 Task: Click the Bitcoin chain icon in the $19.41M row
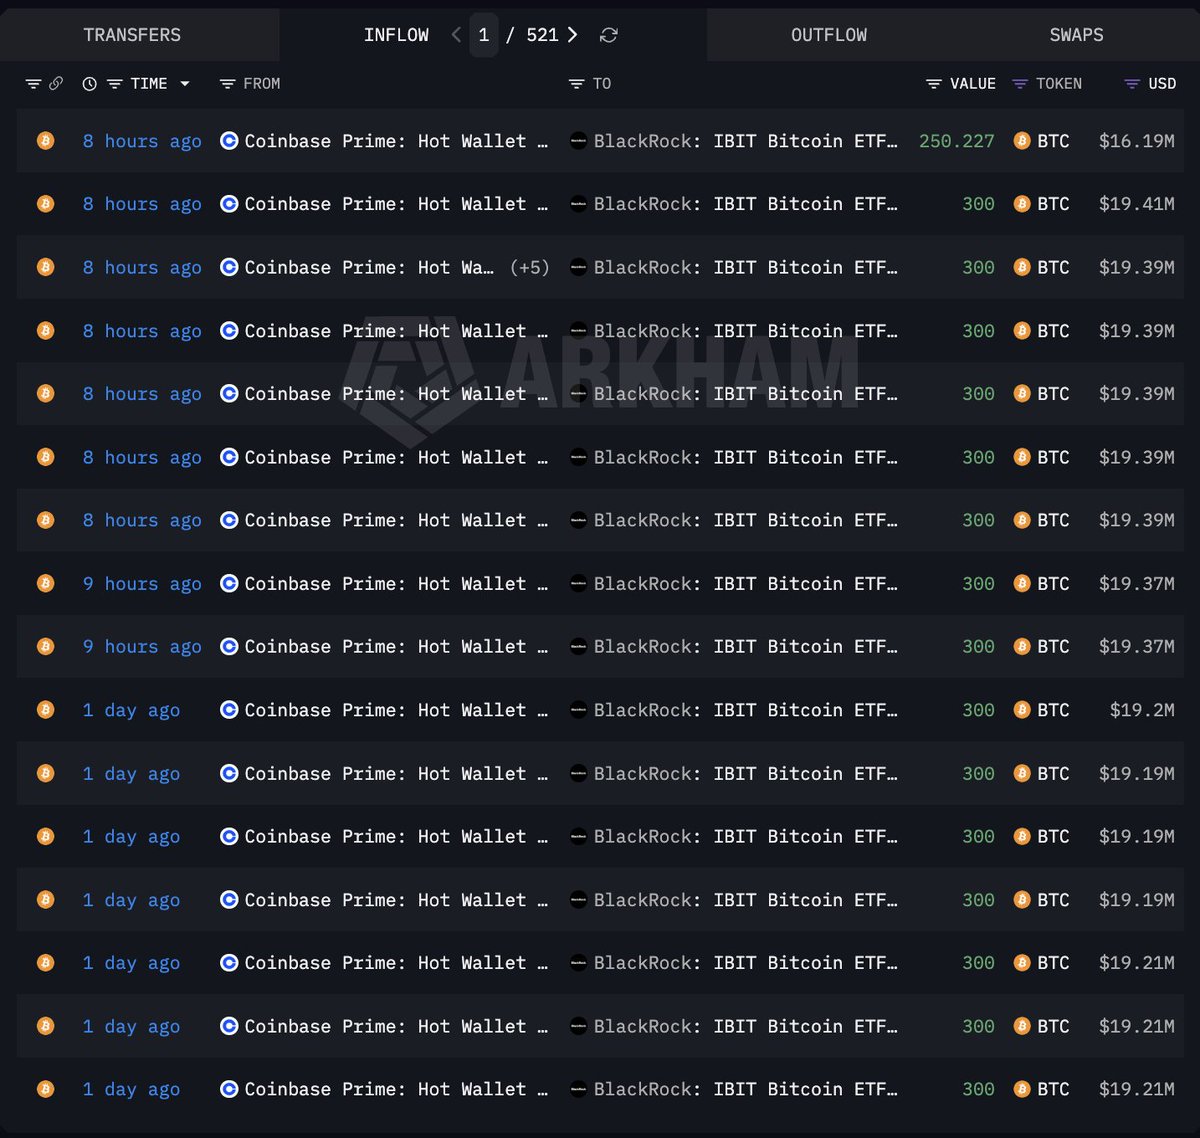point(45,204)
